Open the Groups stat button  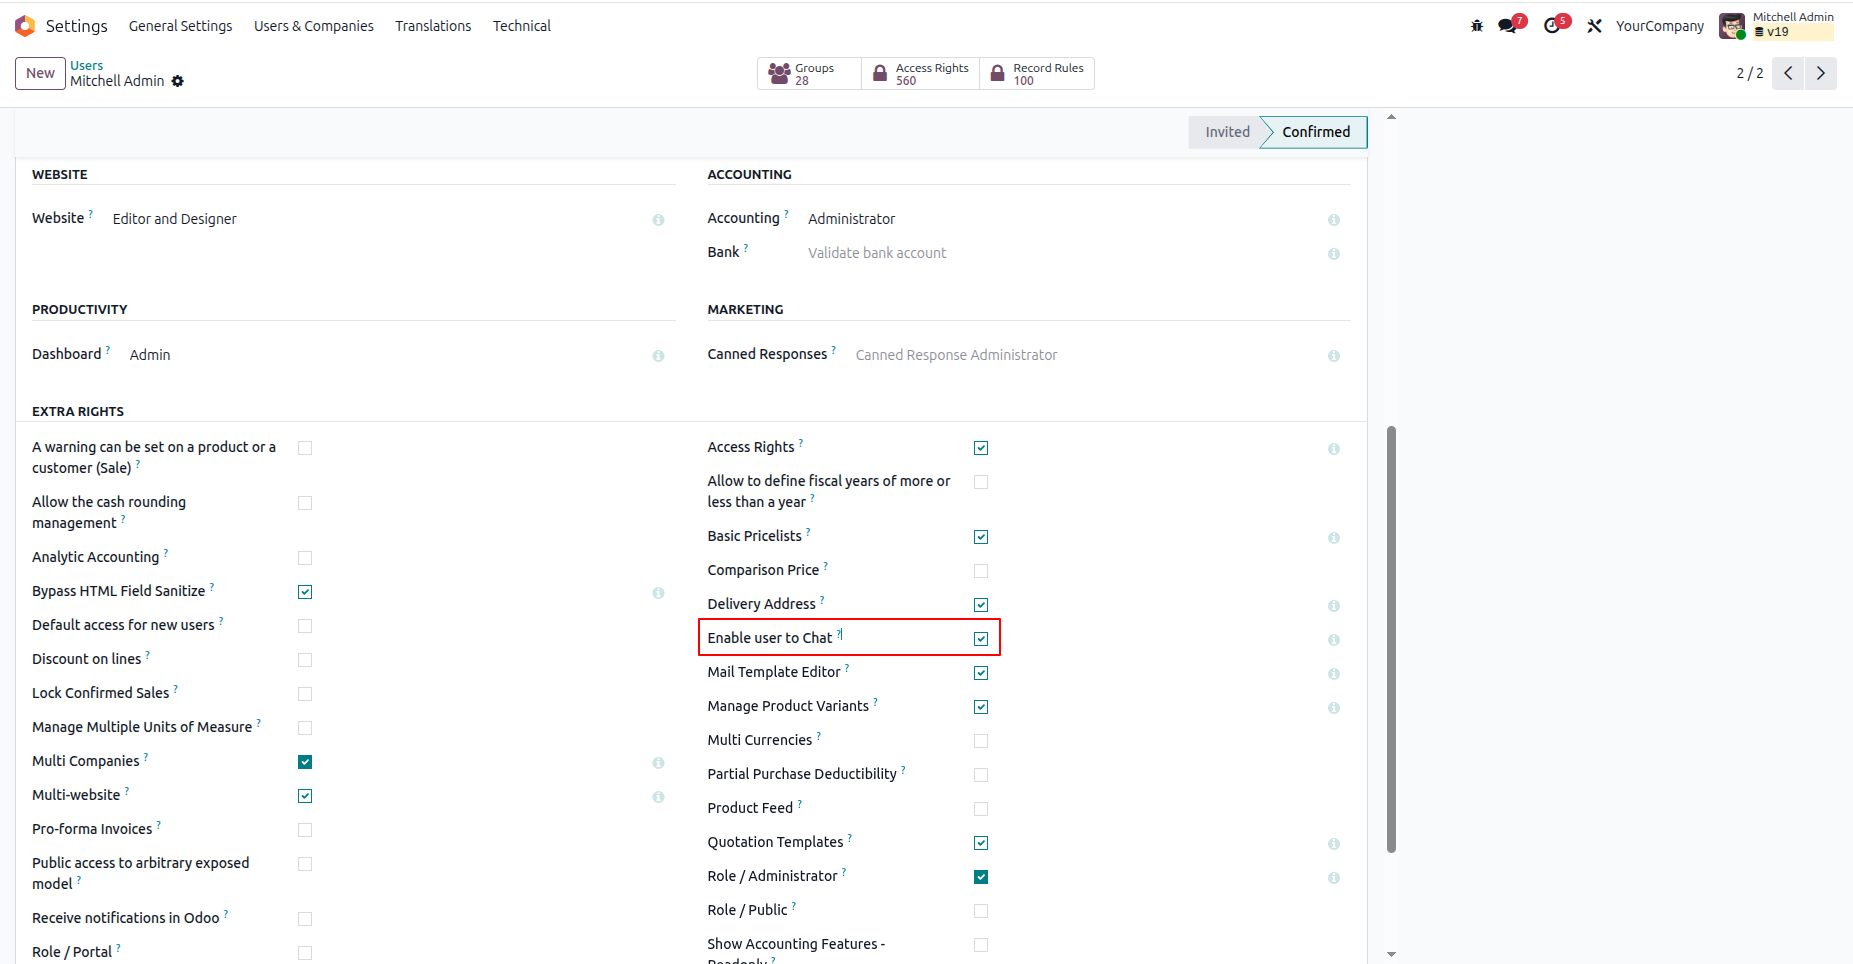click(x=808, y=74)
